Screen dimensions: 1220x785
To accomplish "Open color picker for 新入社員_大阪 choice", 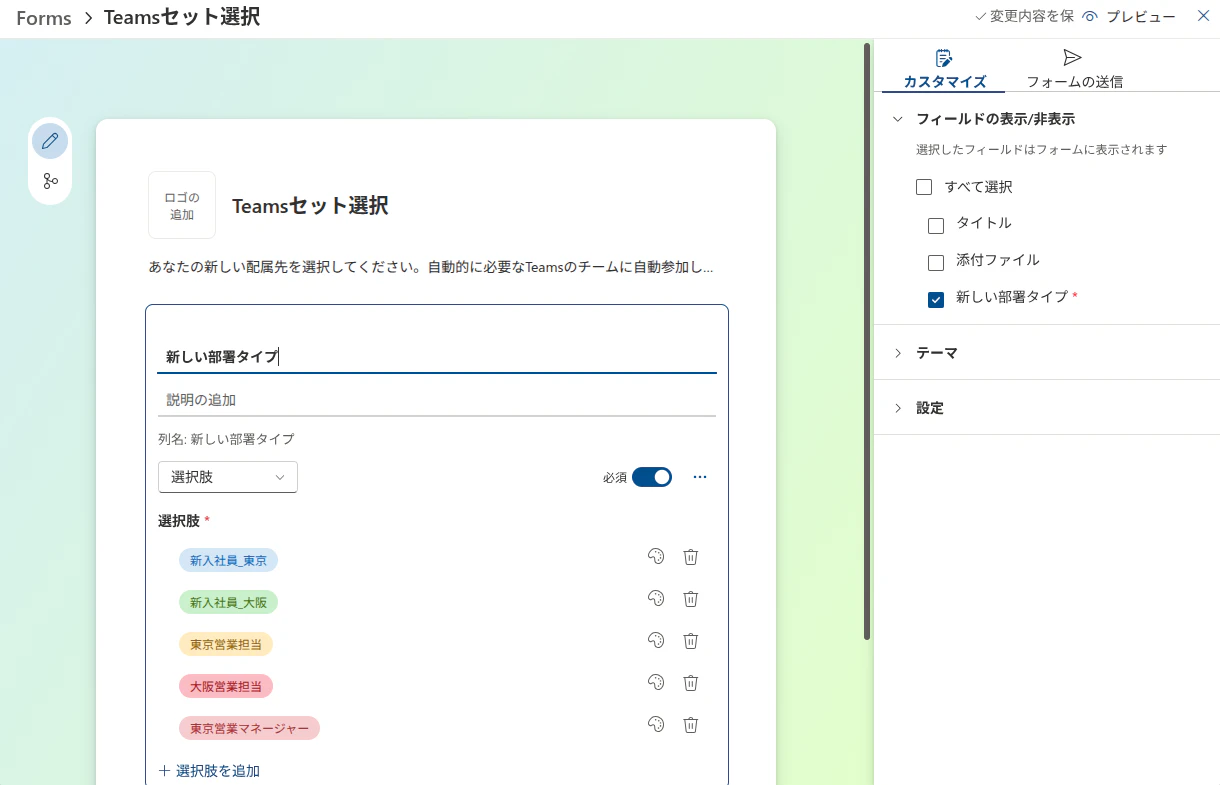I will pyautogui.click(x=656, y=599).
